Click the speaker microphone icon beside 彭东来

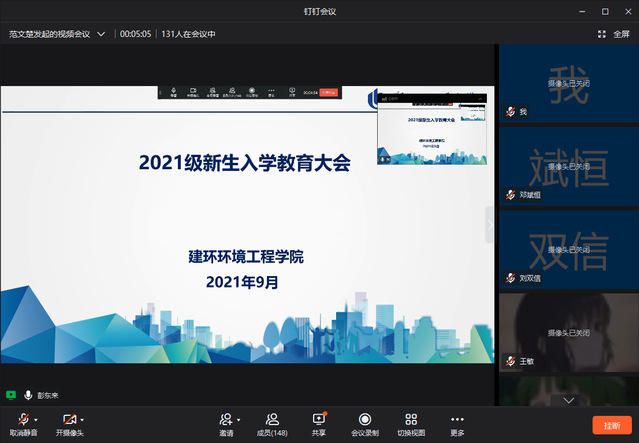pyautogui.click(x=28, y=395)
